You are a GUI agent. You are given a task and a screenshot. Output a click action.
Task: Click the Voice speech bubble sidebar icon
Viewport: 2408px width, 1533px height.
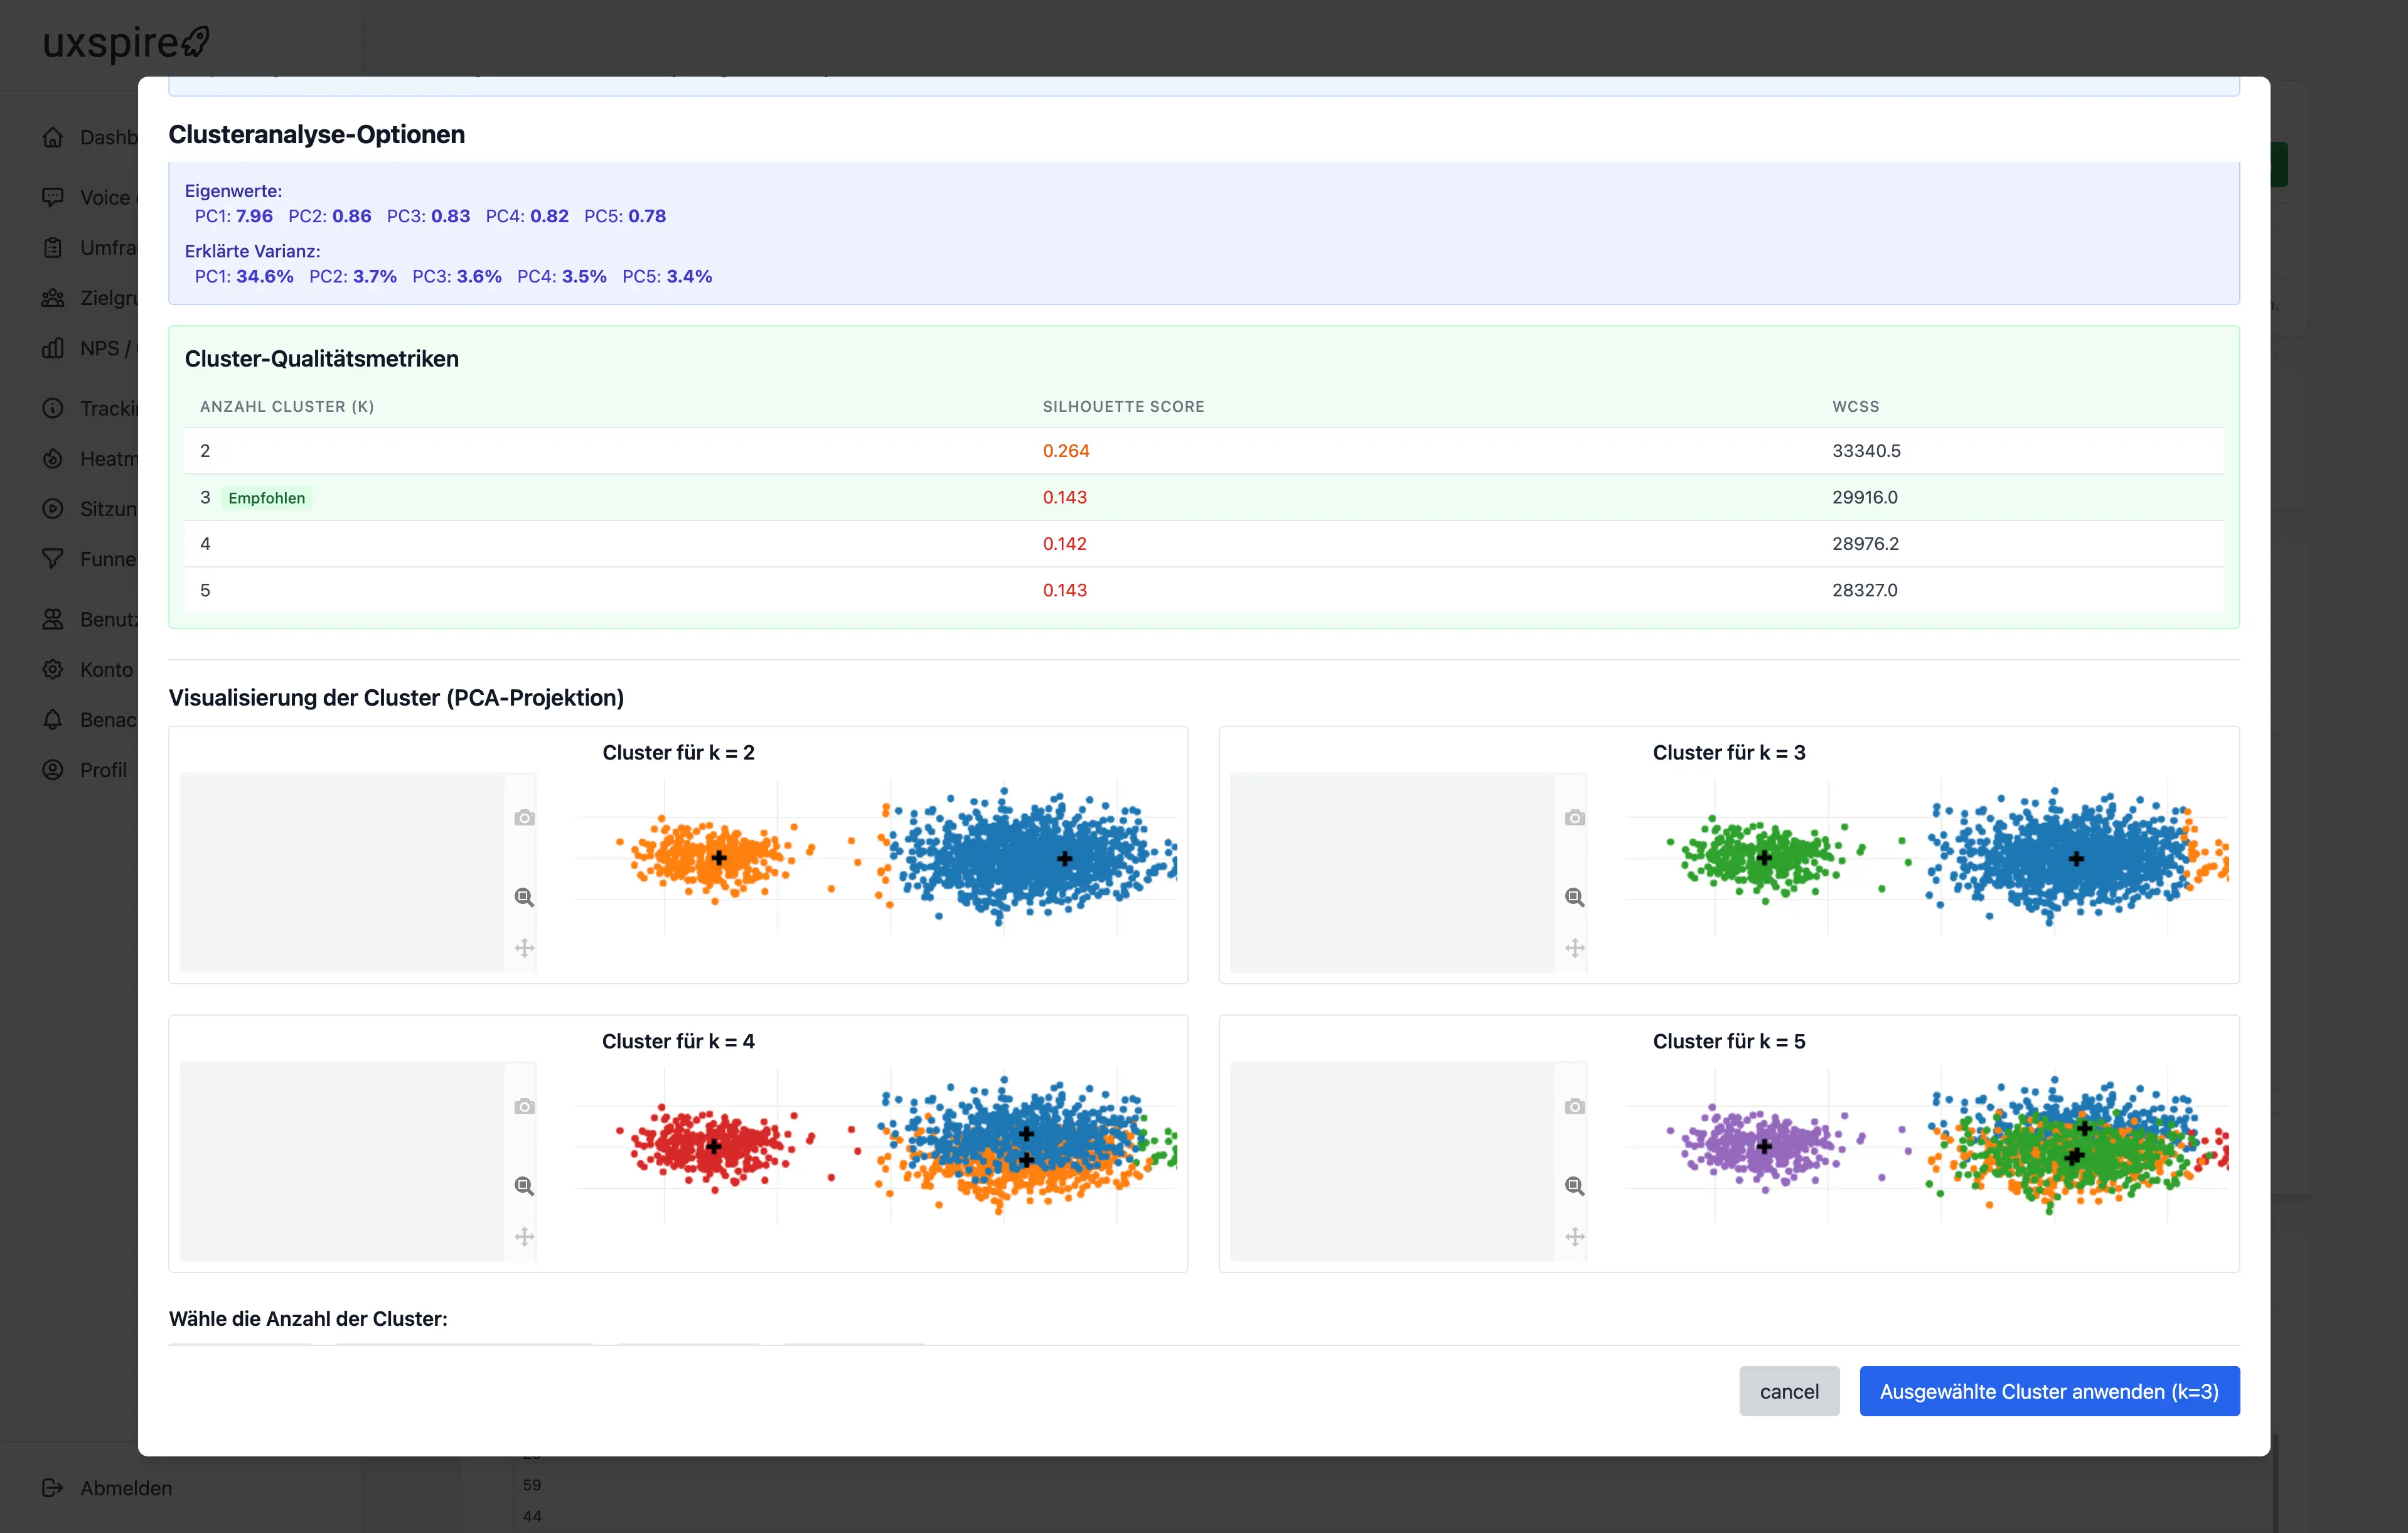pos(53,197)
